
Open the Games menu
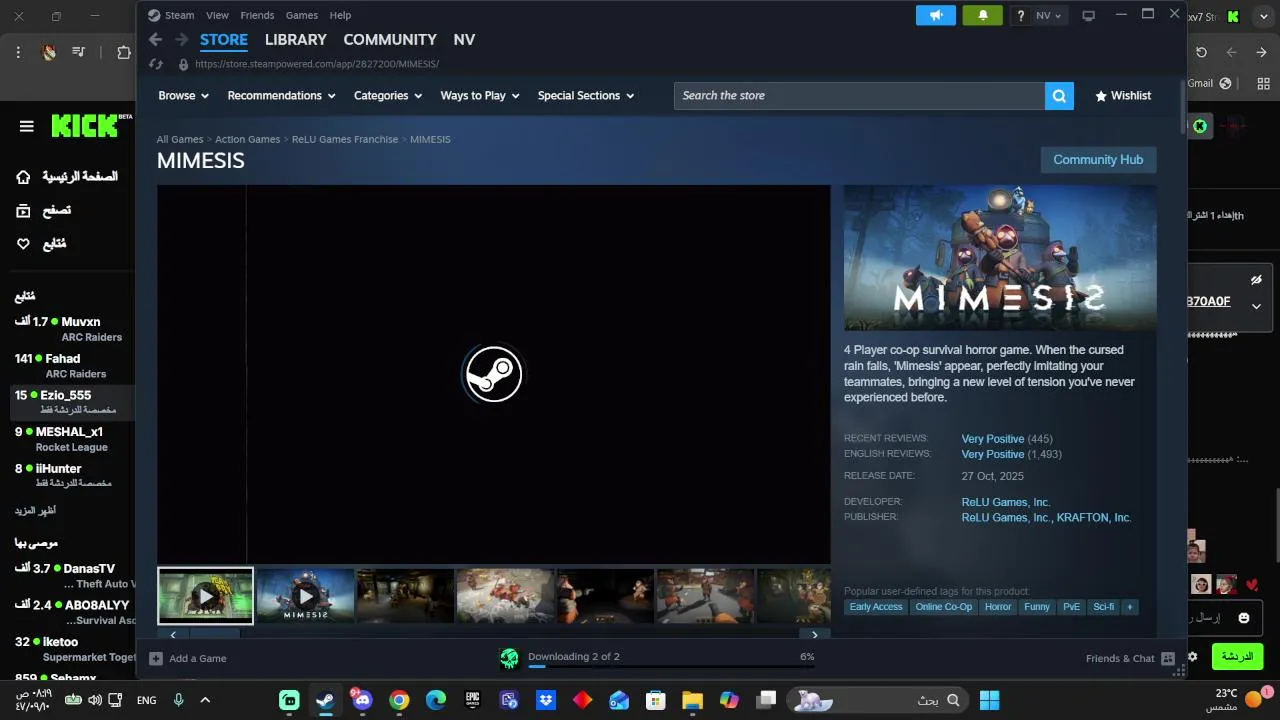(x=302, y=15)
